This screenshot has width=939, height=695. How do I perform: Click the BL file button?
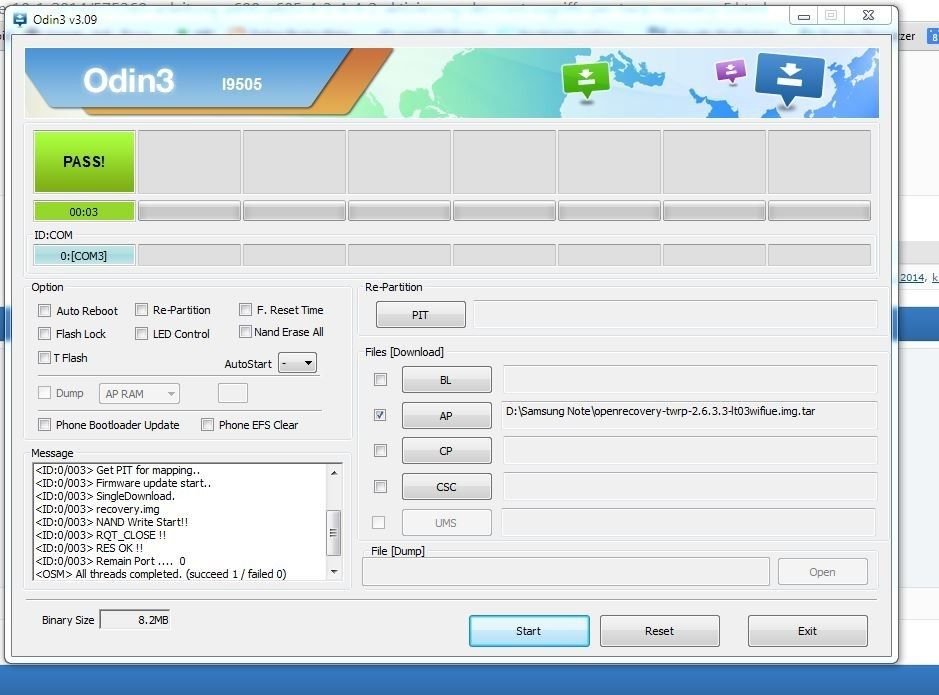pos(446,380)
